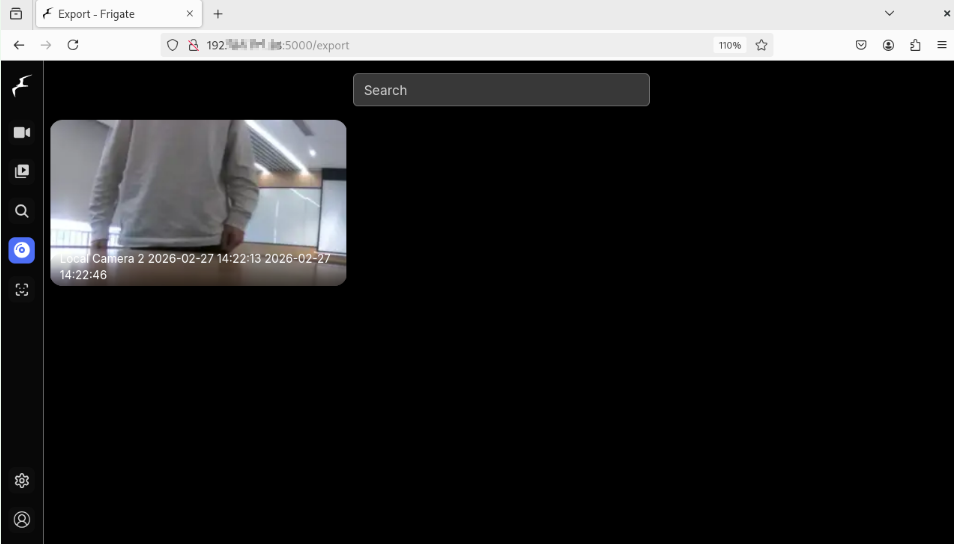The height and width of the screenshot is (544, 954).
Task: Open the Explore search icon in sidebar
Action: click(21, 211)
